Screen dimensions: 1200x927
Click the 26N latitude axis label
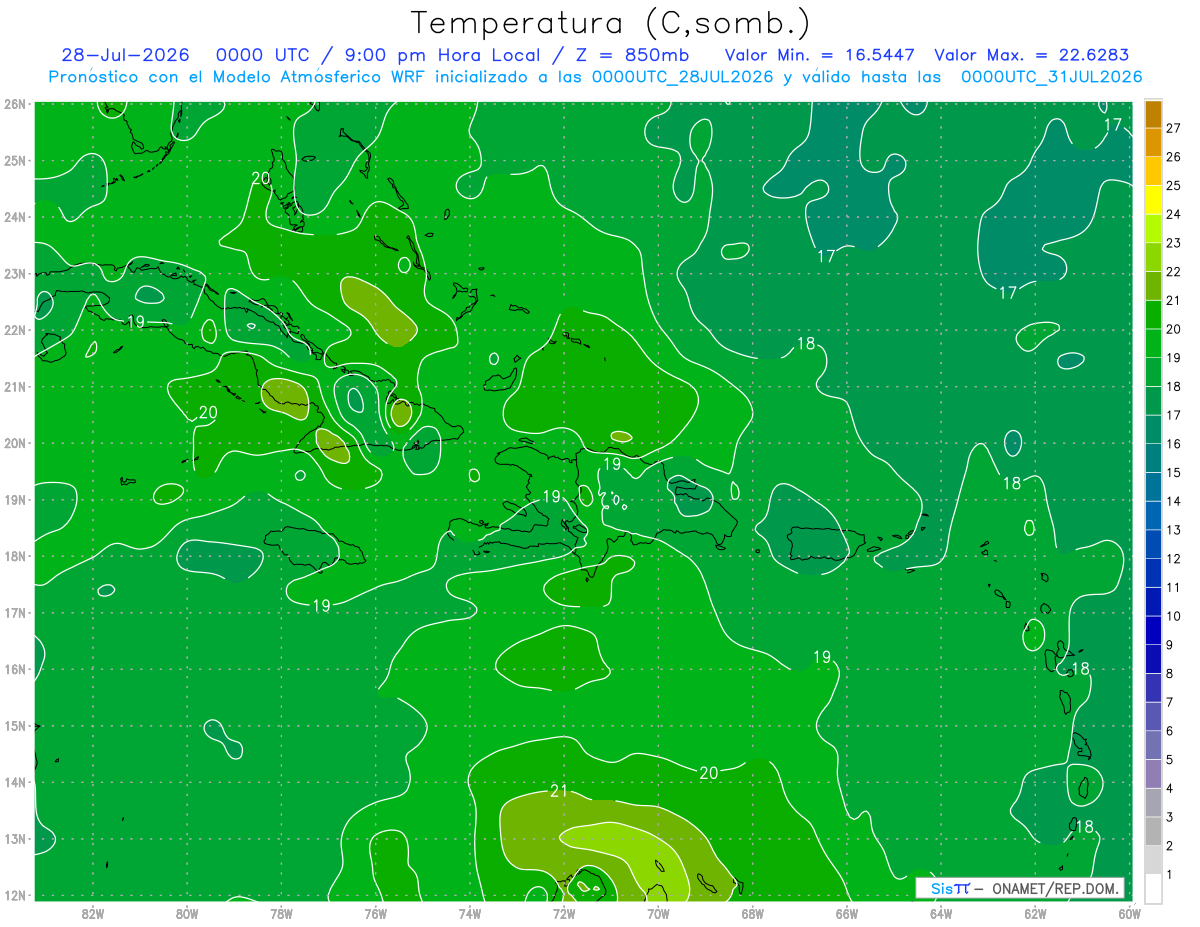(14, 104)
